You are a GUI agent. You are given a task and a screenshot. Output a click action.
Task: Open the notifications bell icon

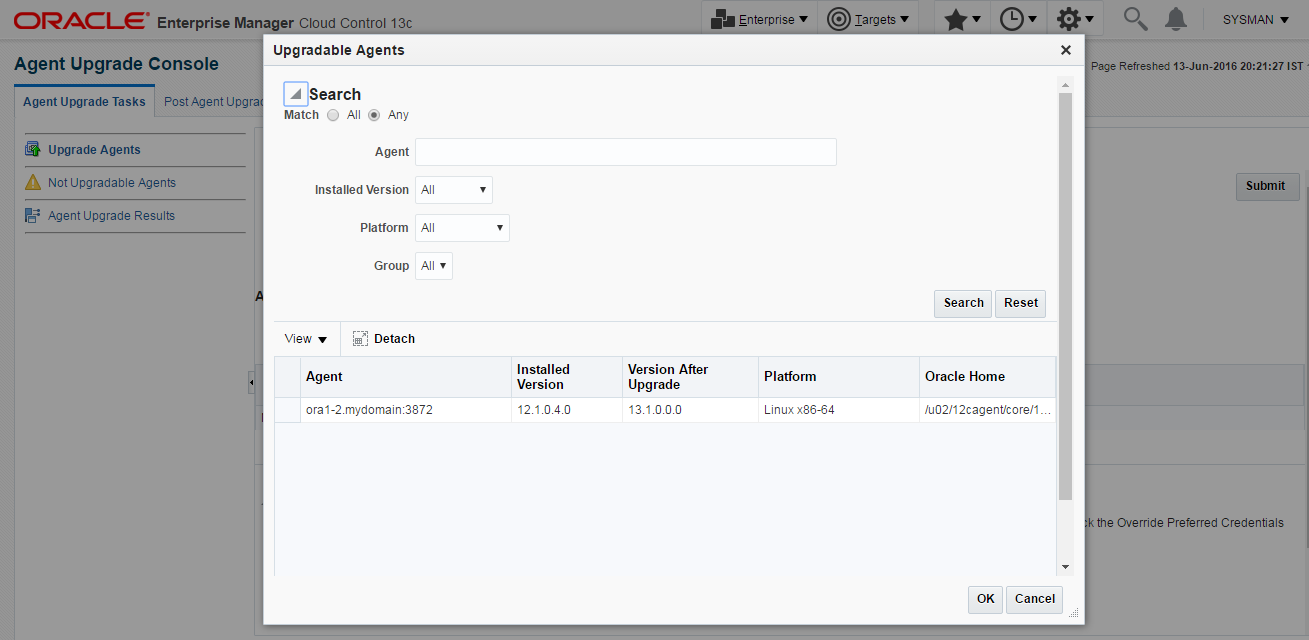(x=1177, y=19)
